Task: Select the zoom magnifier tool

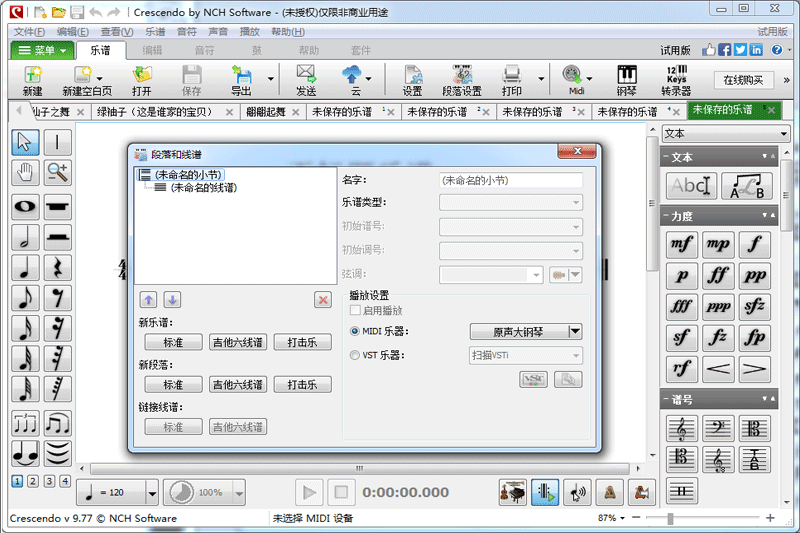Action: point(57,172)
